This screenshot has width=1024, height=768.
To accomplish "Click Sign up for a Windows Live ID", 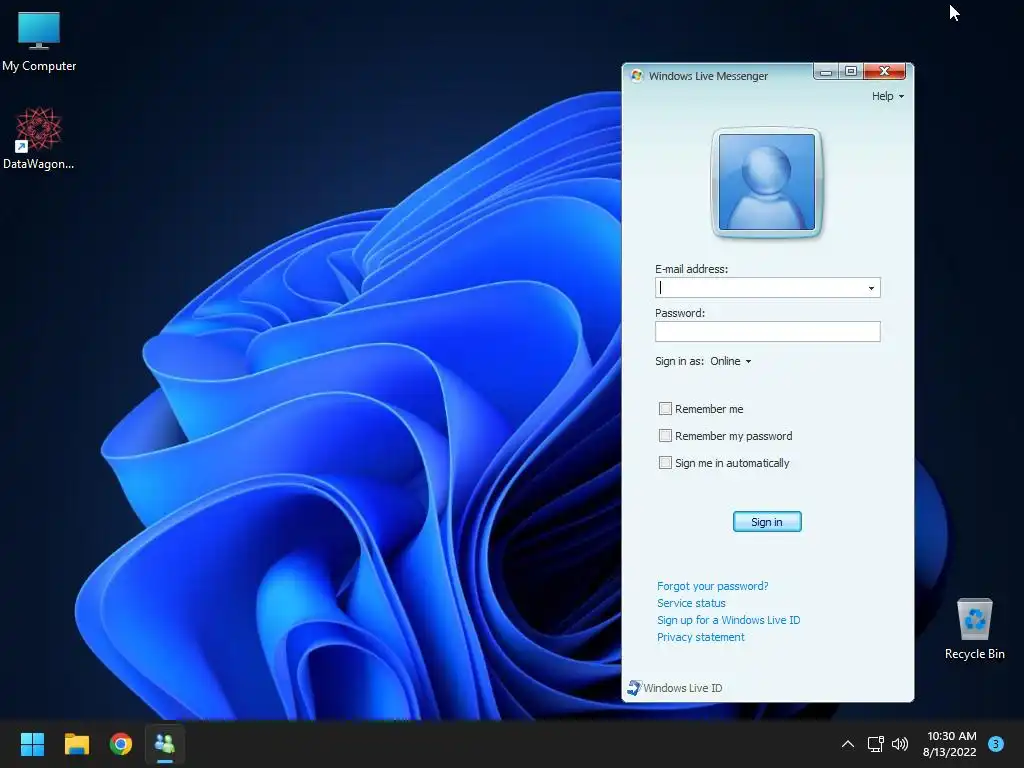I will [728, 620].
